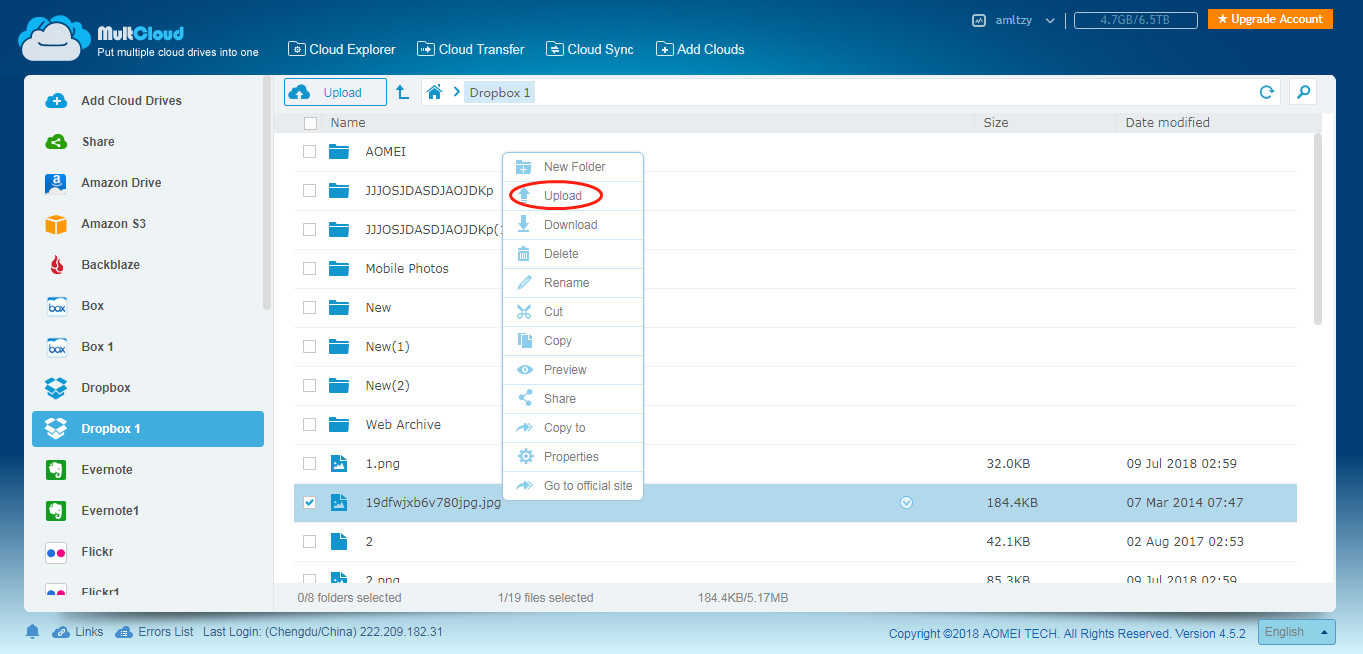
Task: Select Copy to in context menu
Action: [564, 428]
